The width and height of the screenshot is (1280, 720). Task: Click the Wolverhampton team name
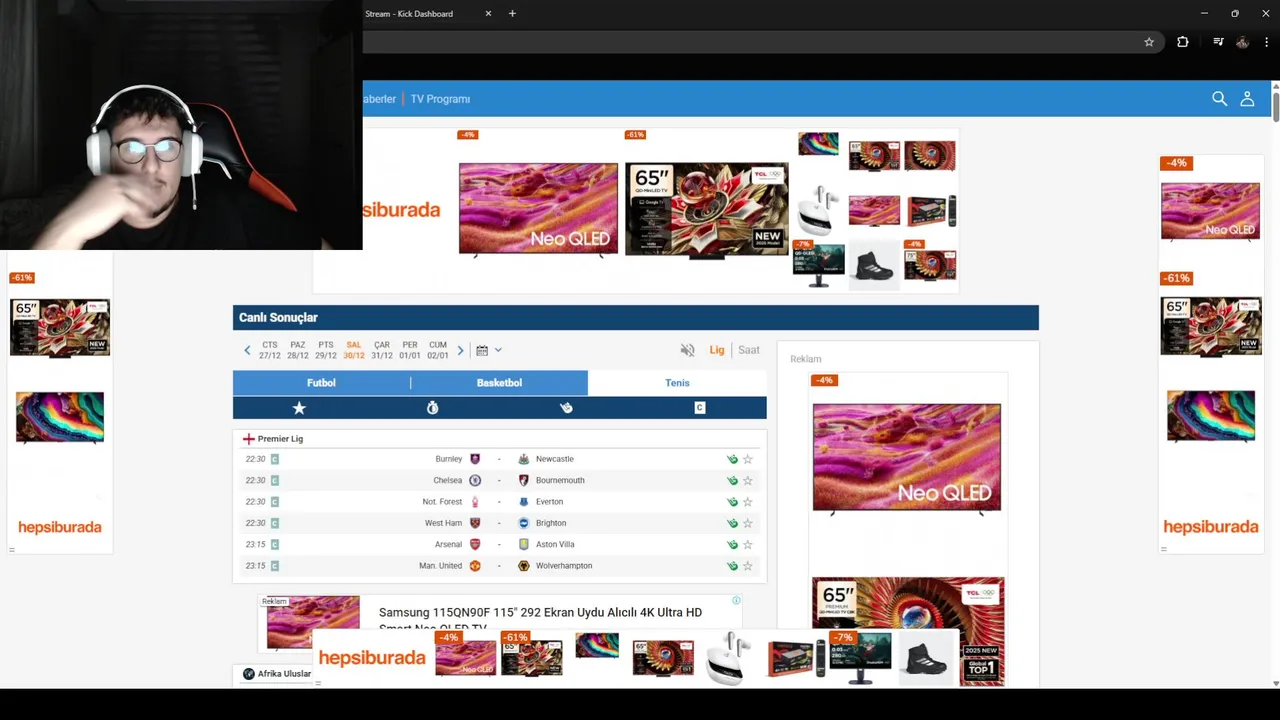(564, 566)
